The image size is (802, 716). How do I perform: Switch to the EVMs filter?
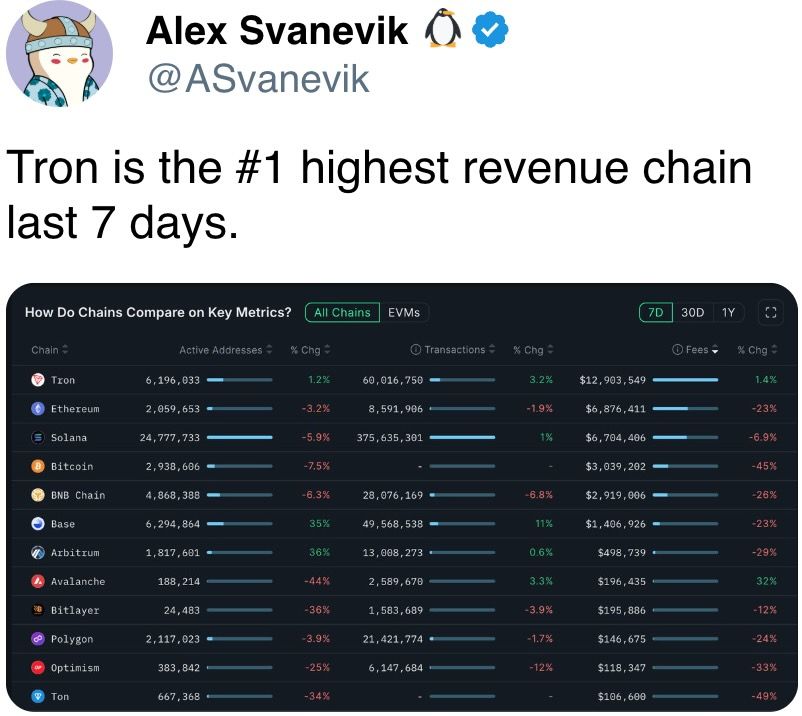tap(404, 312)
